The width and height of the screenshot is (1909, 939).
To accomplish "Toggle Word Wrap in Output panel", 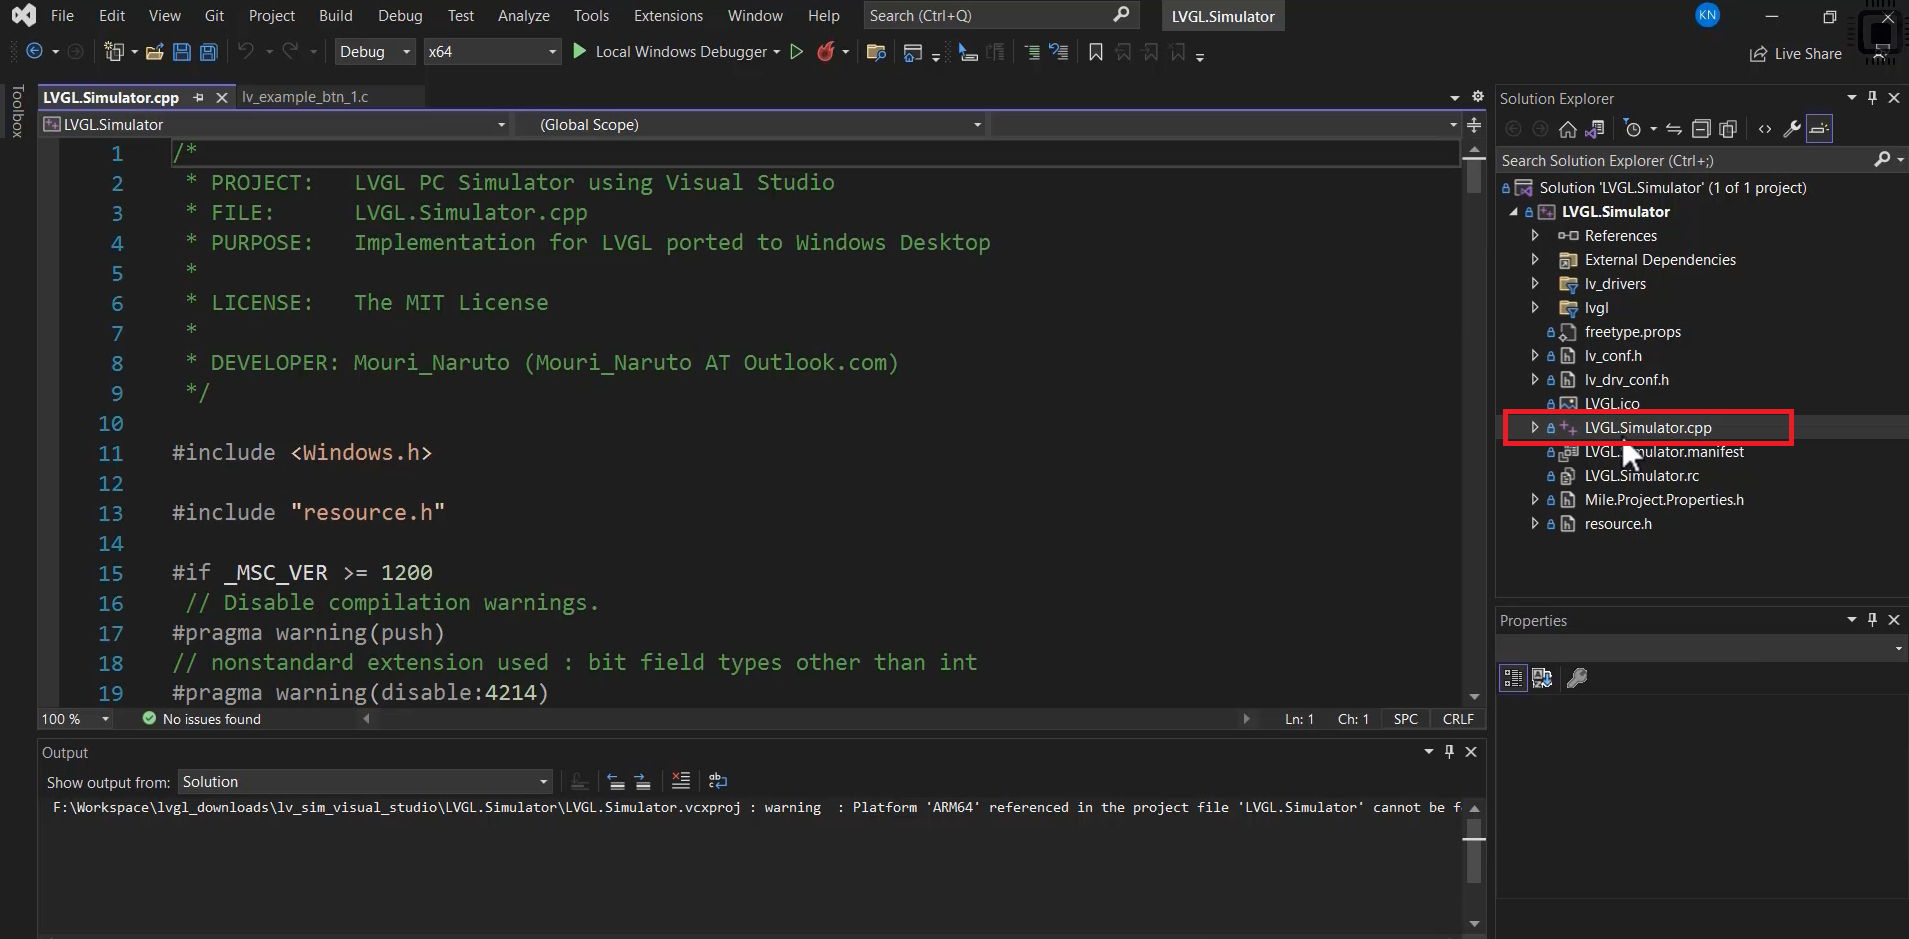I will tap(718, 781).
